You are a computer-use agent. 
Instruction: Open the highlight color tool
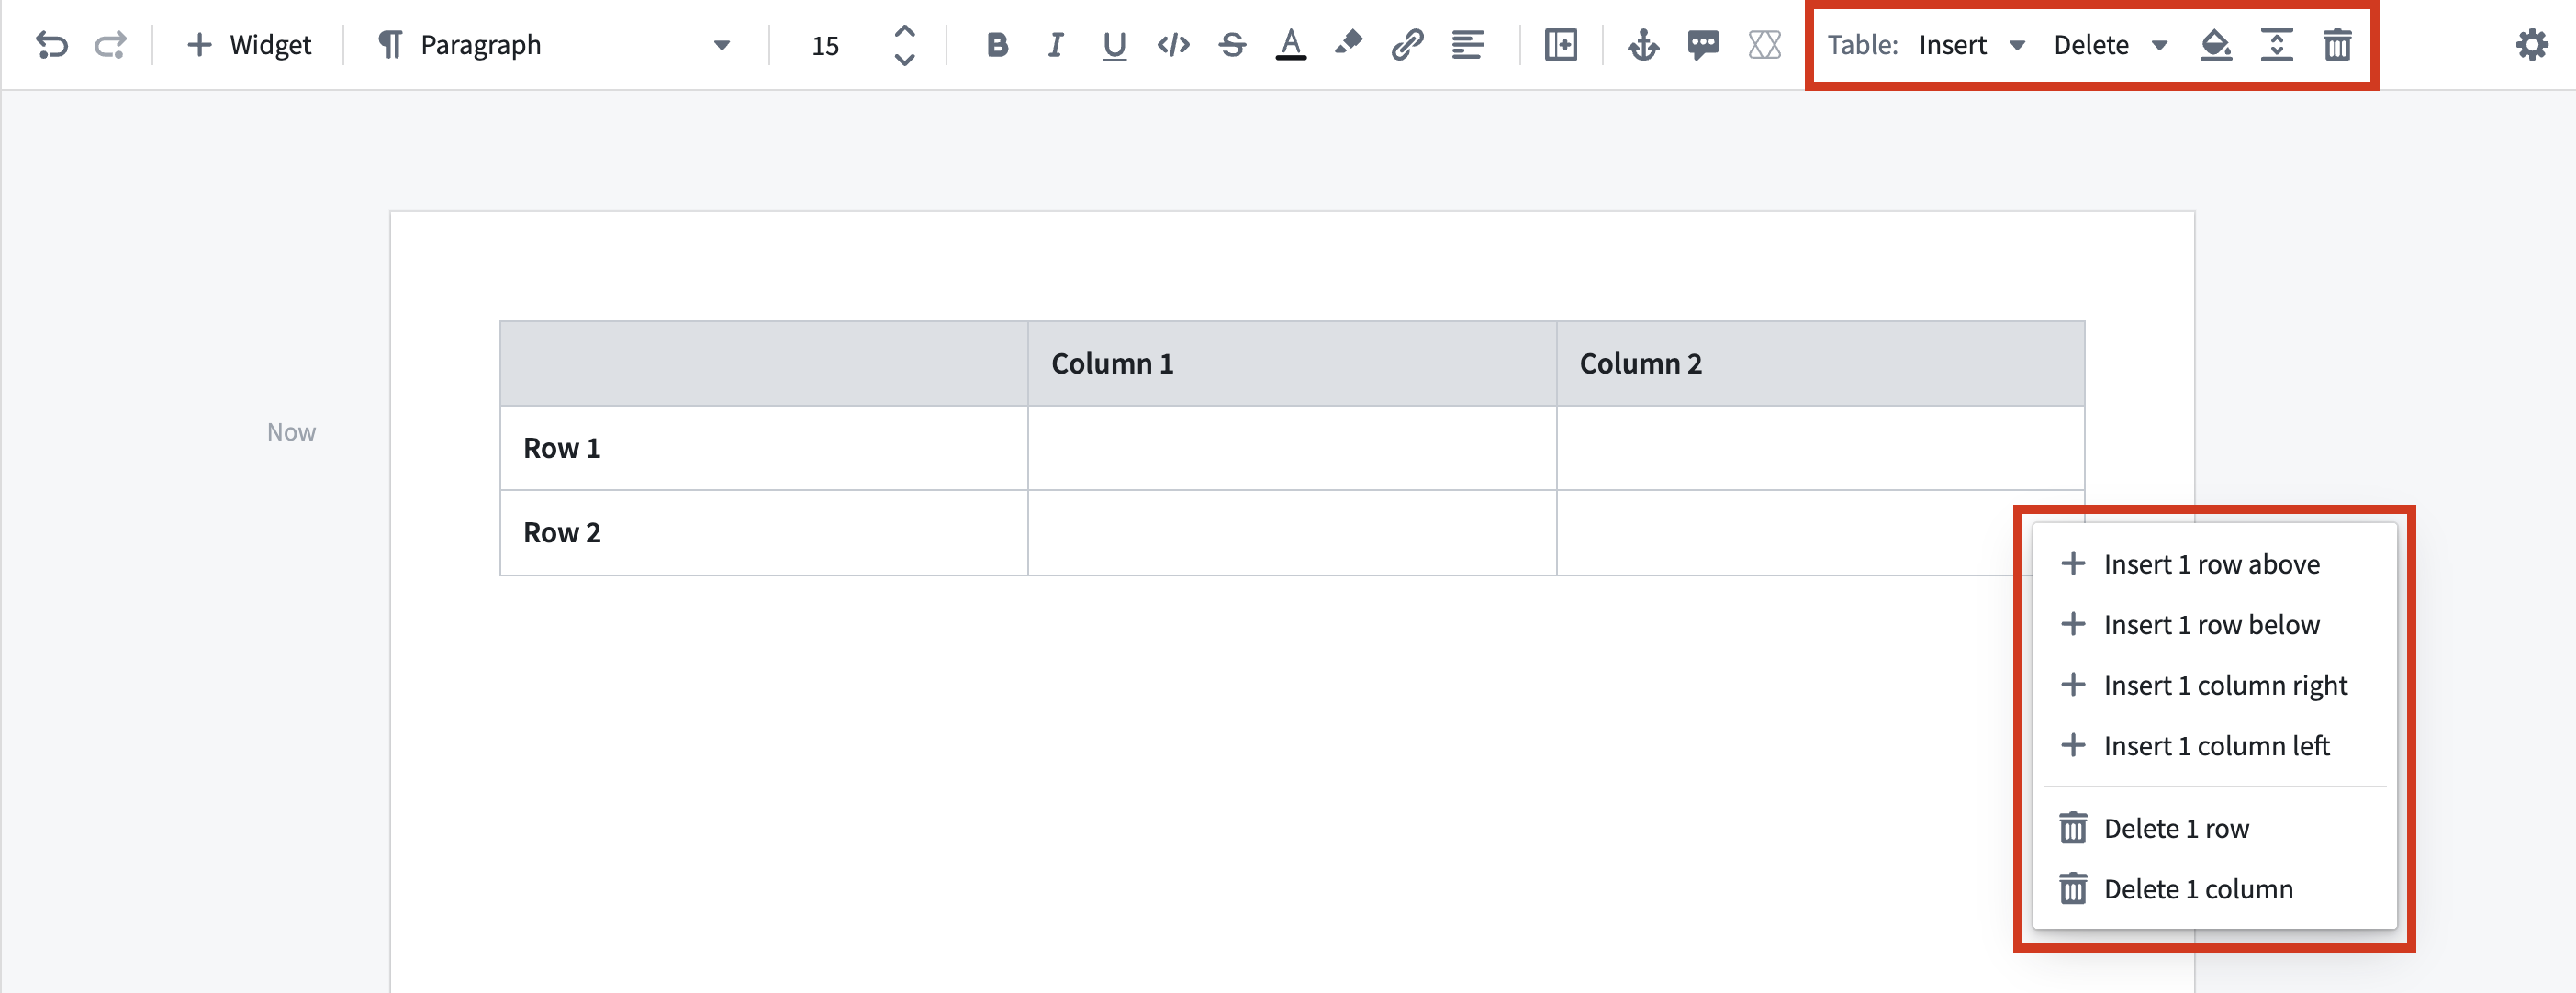(x=1349, y=44)
